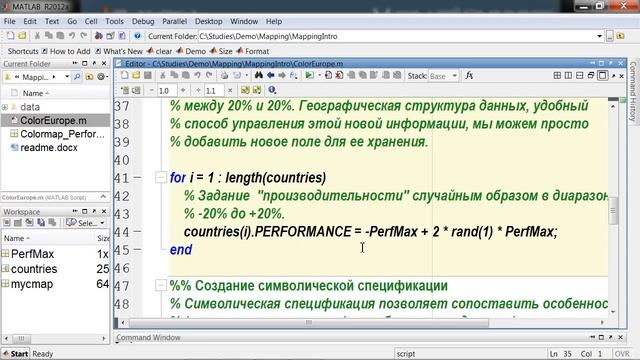Screen dimensions: 640x360
Task: Split editor top/bottom tile icon
Action: [x=580, y=76]
